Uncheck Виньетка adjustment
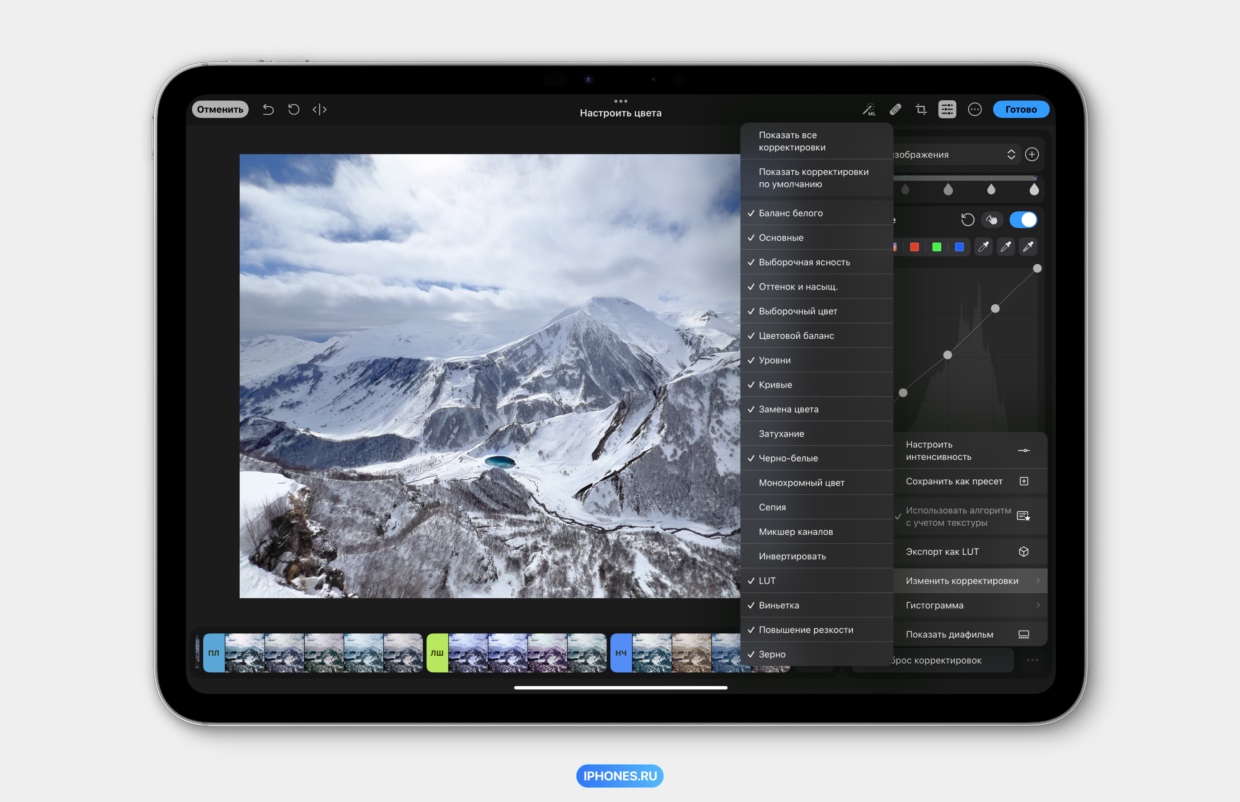Viewport: 1240px width, 802px height. coord(817,605)
